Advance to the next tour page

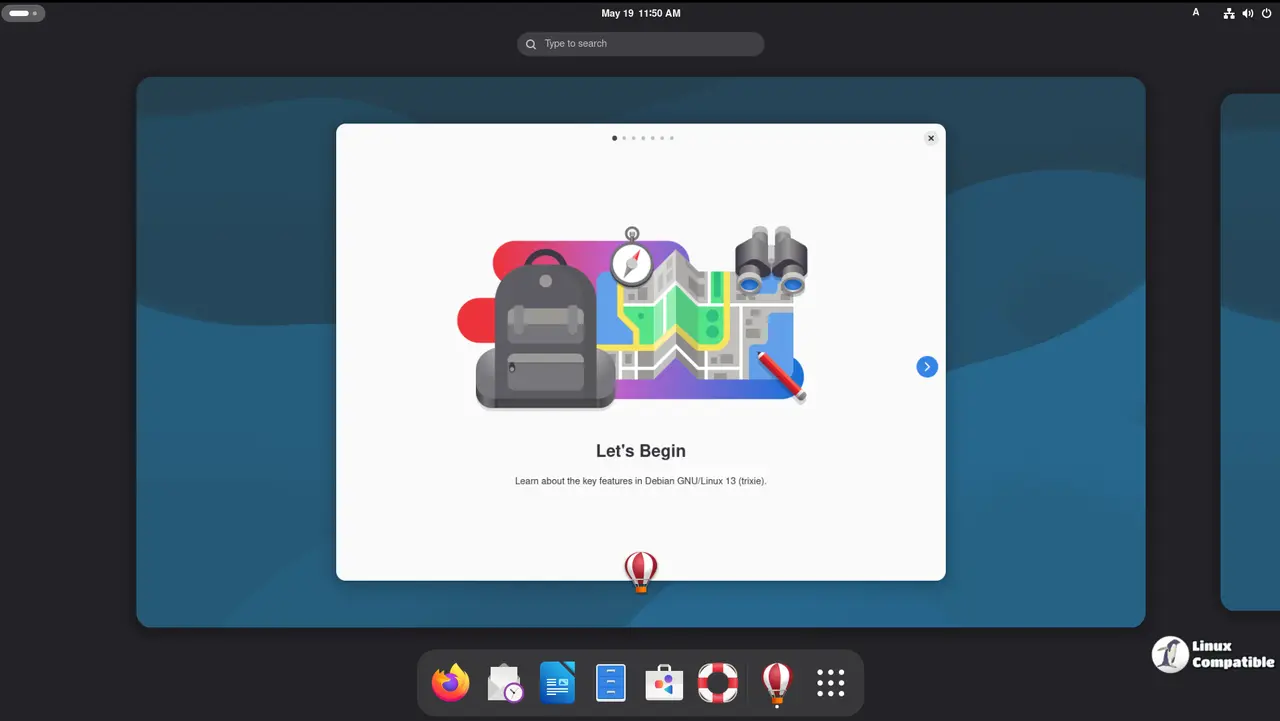927,366
